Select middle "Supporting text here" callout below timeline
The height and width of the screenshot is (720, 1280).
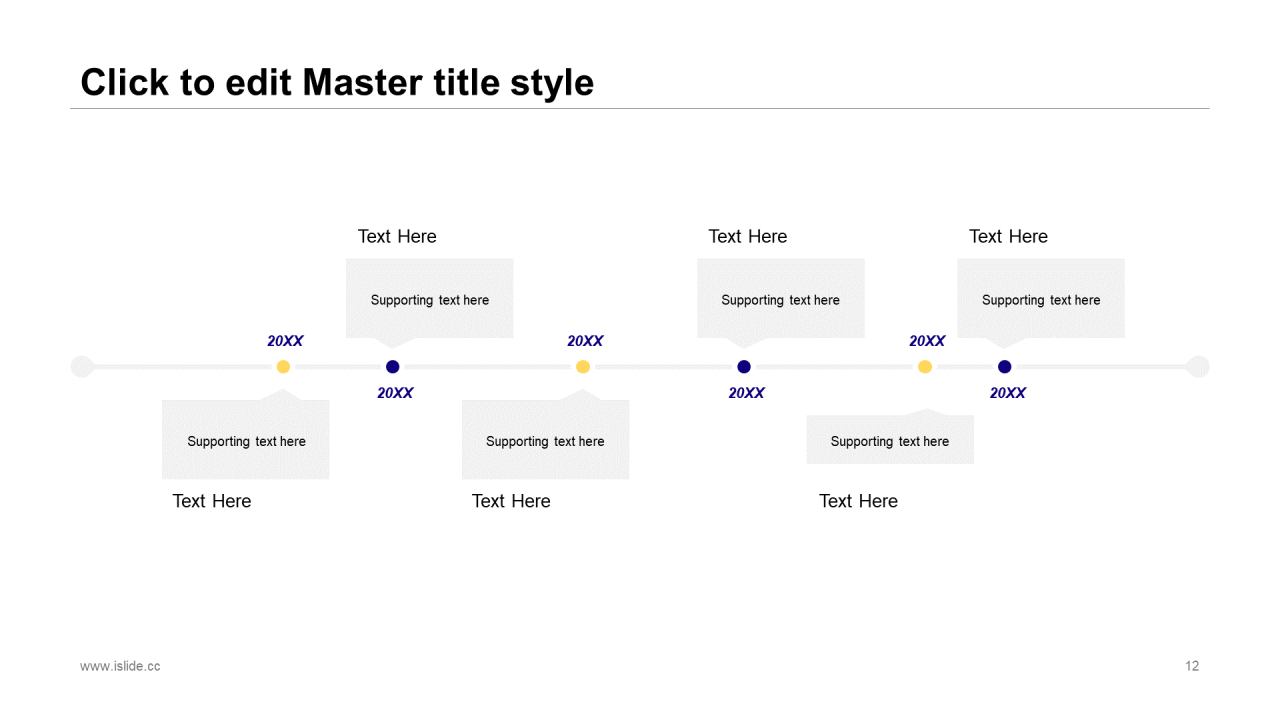545,441
